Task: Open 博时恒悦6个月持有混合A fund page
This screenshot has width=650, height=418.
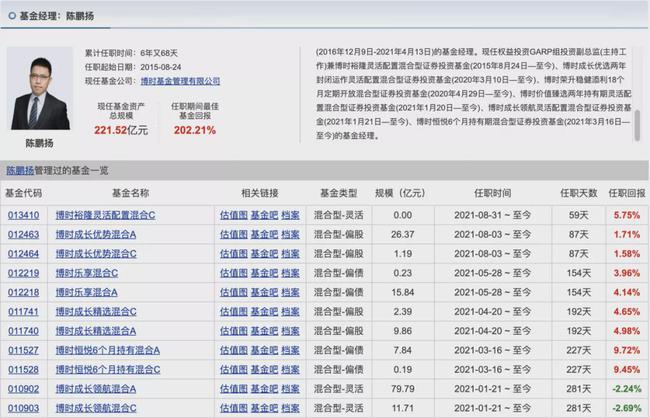Action: point(108,350)
